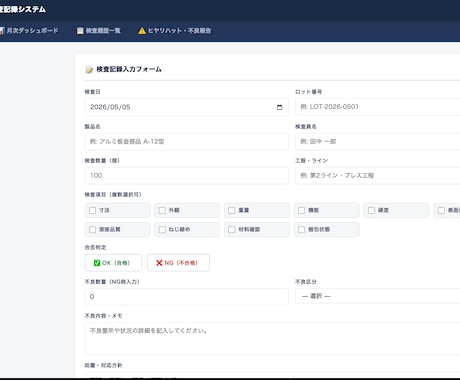The height and width of the screenshot is (380, 460).
Task: Open the 不良区分 dropdown
Action: pos(378,296)
